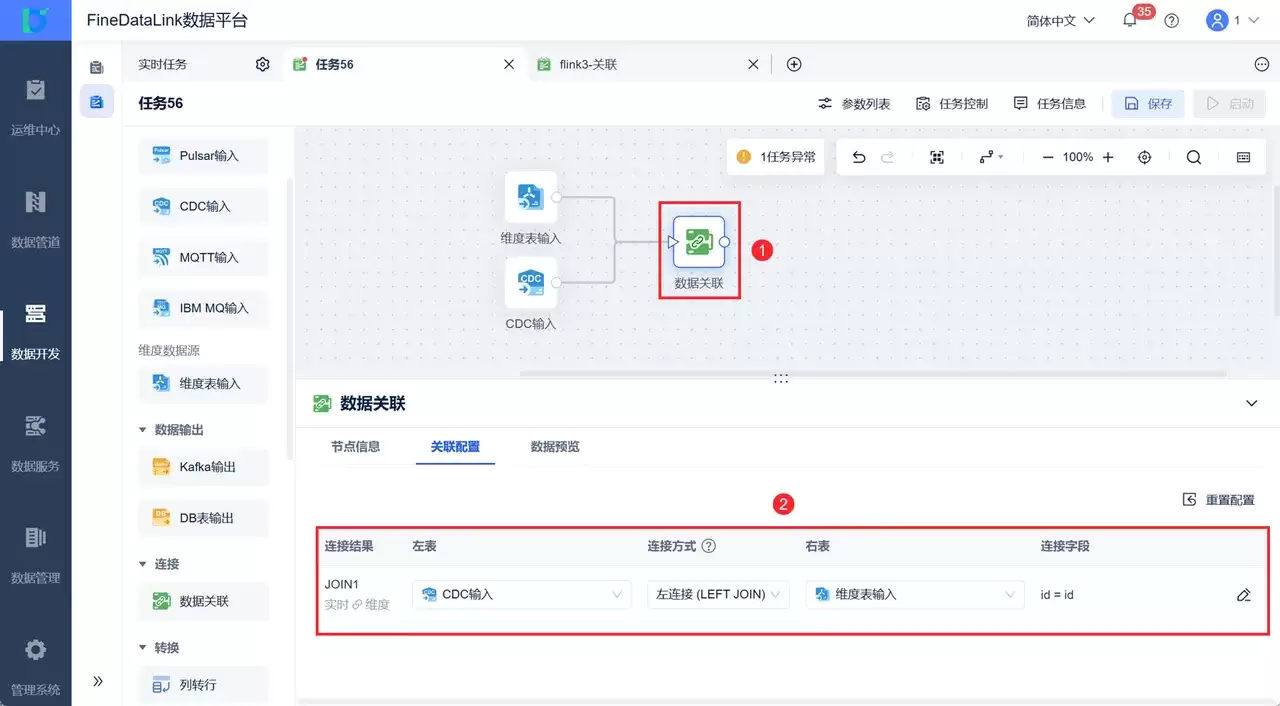This screenshot has height=706, width=1280.
Task: Open 管理系统 settings in sidebar
Action: point(35,668)
